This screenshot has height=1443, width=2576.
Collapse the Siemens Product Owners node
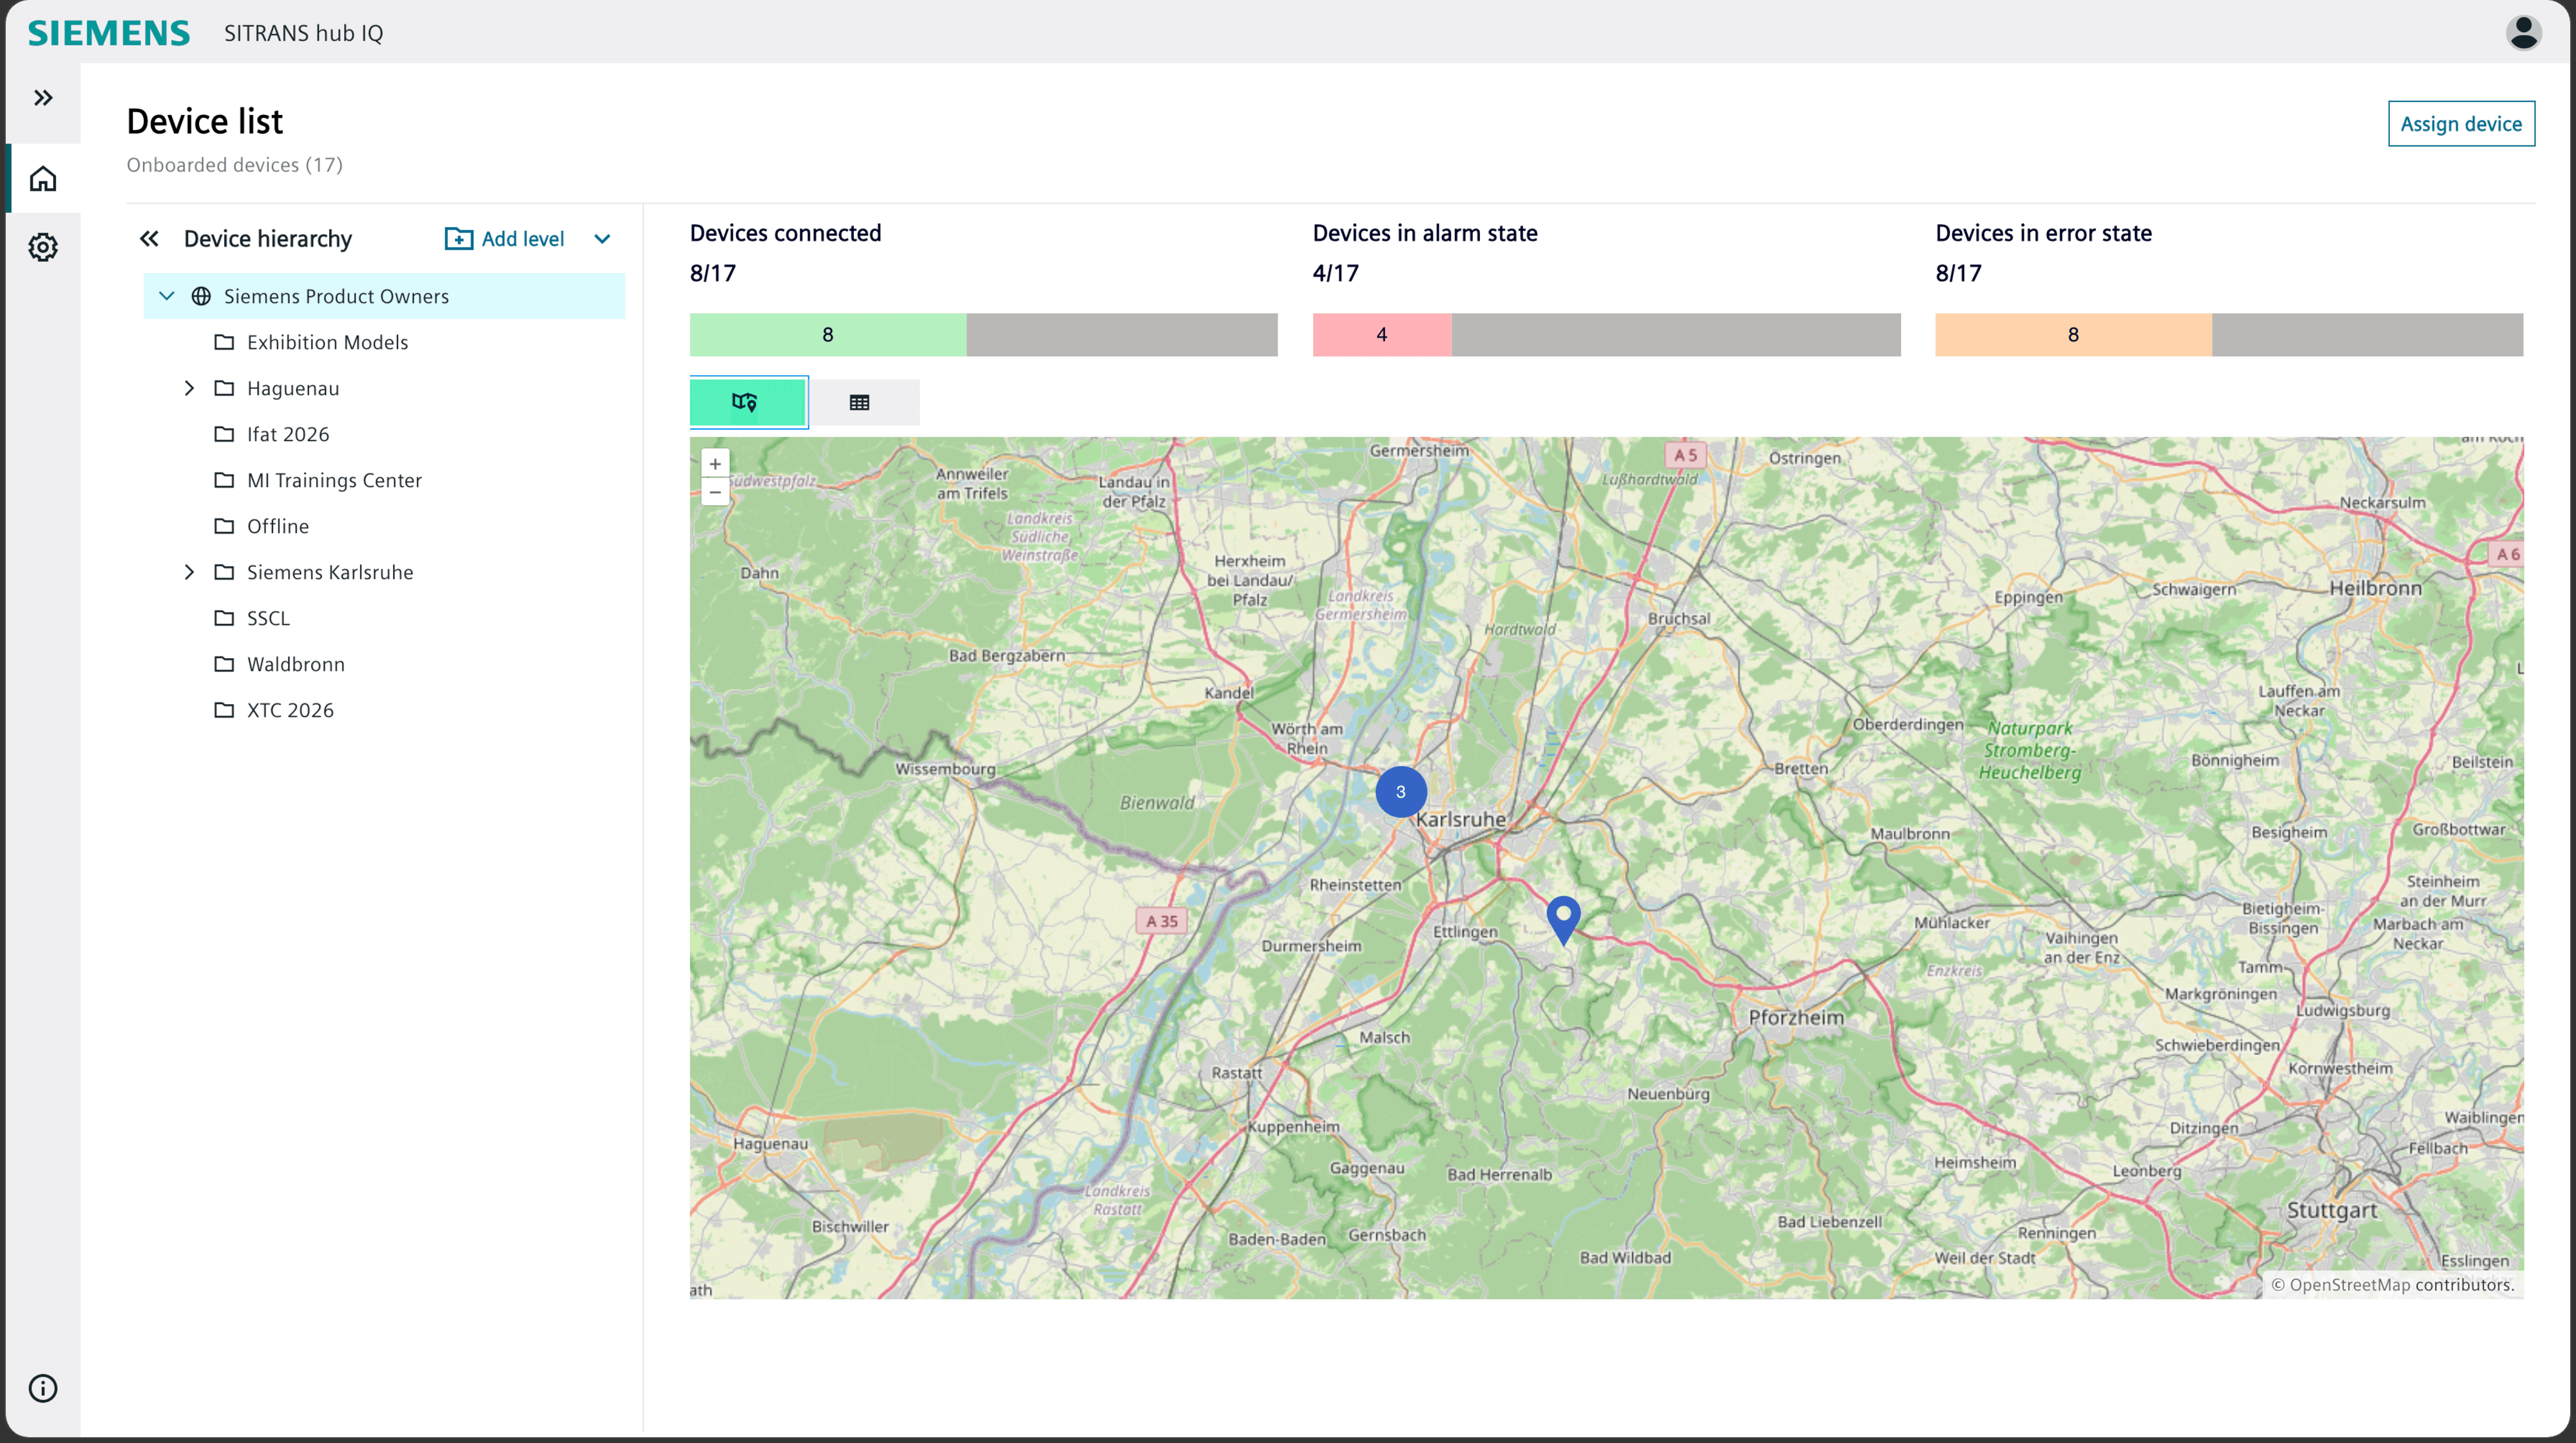tap(167, 296)
